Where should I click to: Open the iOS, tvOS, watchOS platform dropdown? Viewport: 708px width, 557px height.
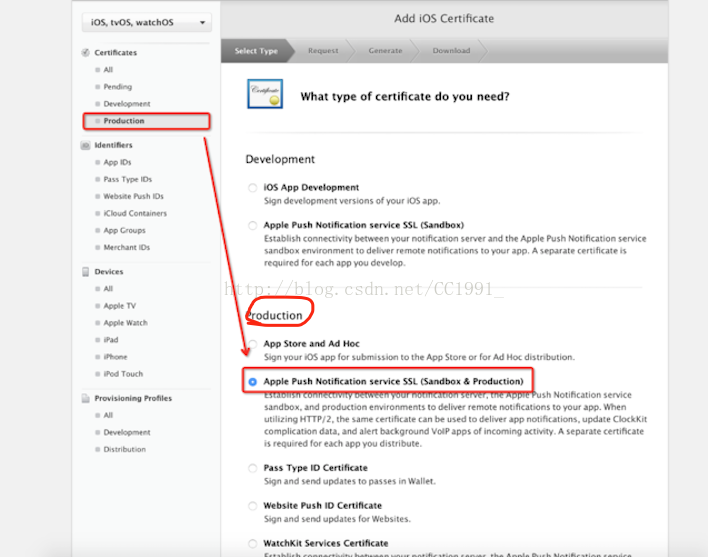click(x=147, y=23)
